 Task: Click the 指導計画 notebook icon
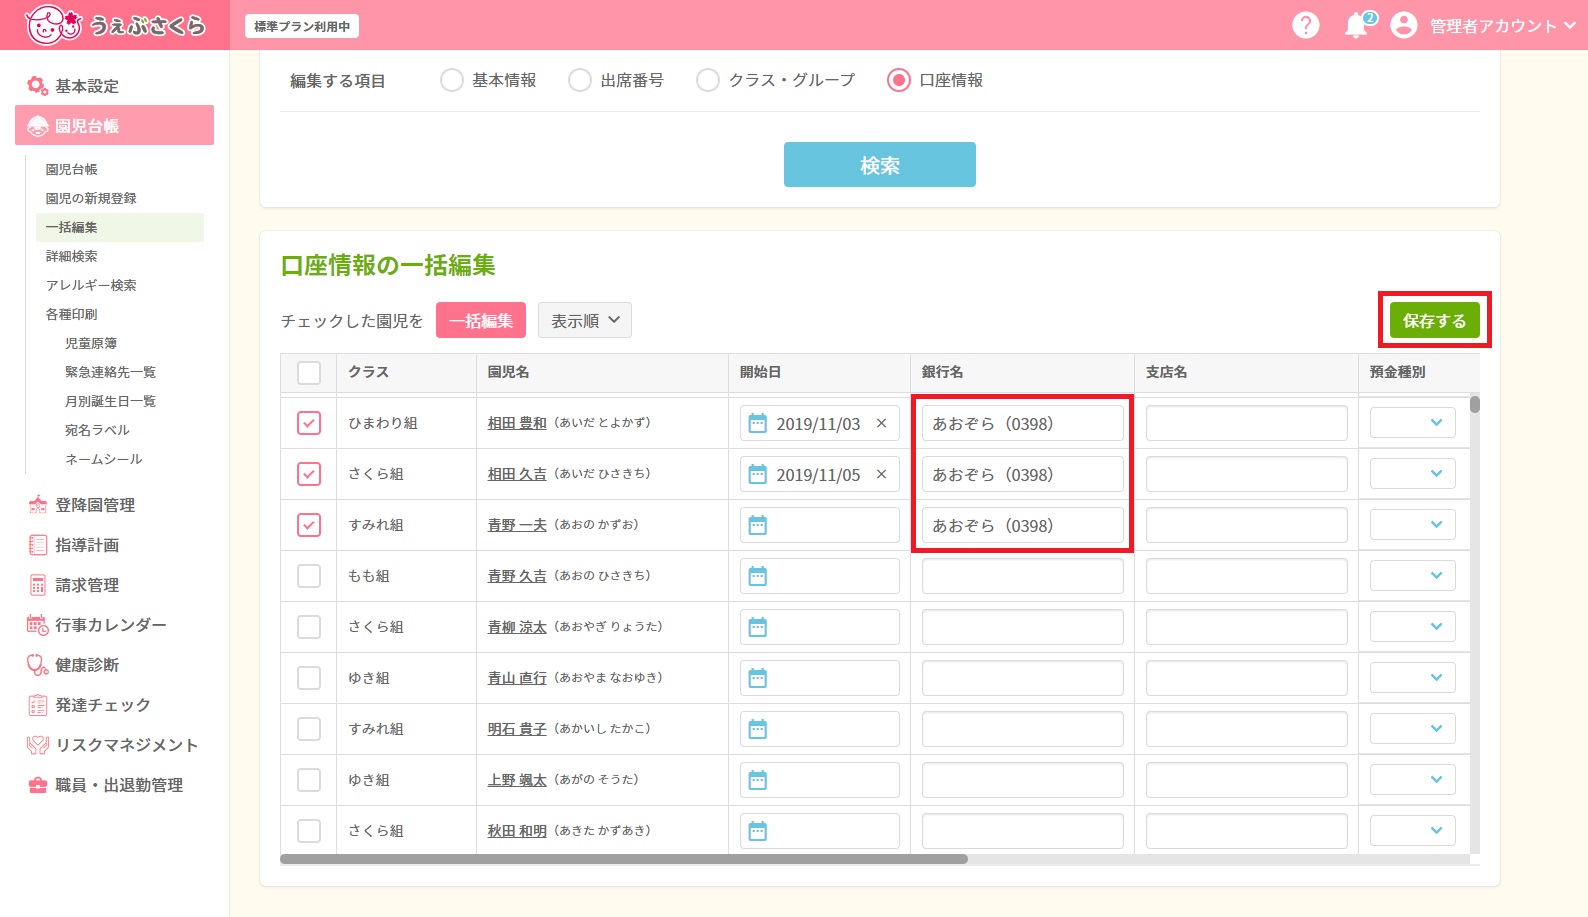pyautogui.click(x=37, y=545)
